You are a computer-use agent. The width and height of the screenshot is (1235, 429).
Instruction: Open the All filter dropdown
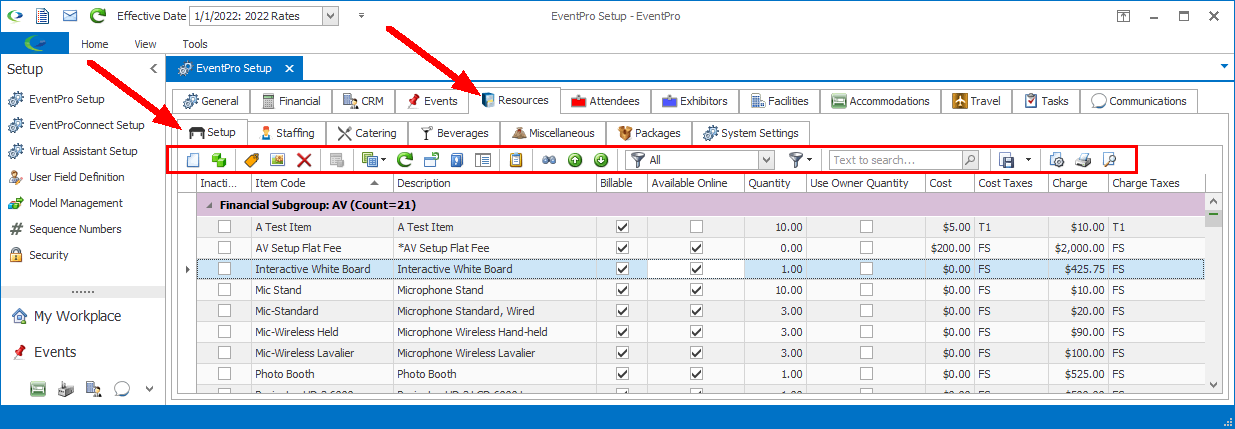[x=766, y=160]
